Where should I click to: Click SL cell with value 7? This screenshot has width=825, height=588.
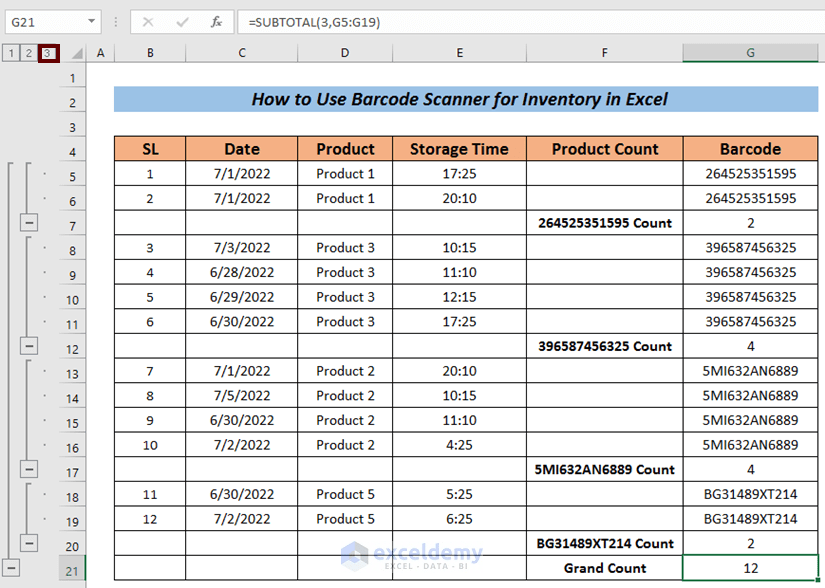[150, 371]
